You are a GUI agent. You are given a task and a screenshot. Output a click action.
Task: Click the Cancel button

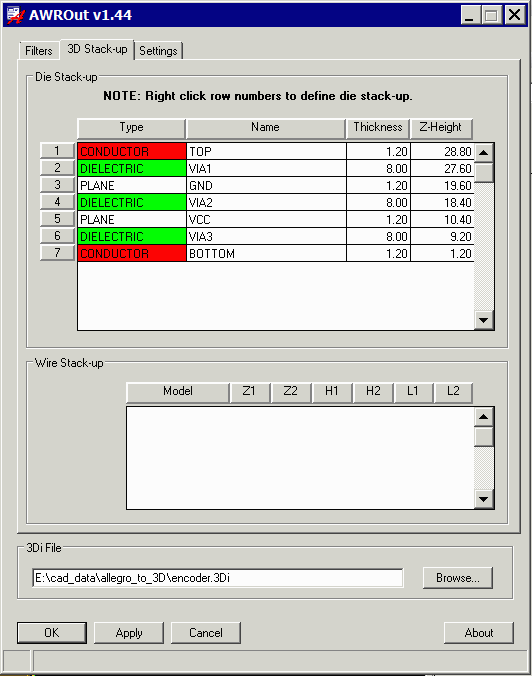(x=206, y=632)
